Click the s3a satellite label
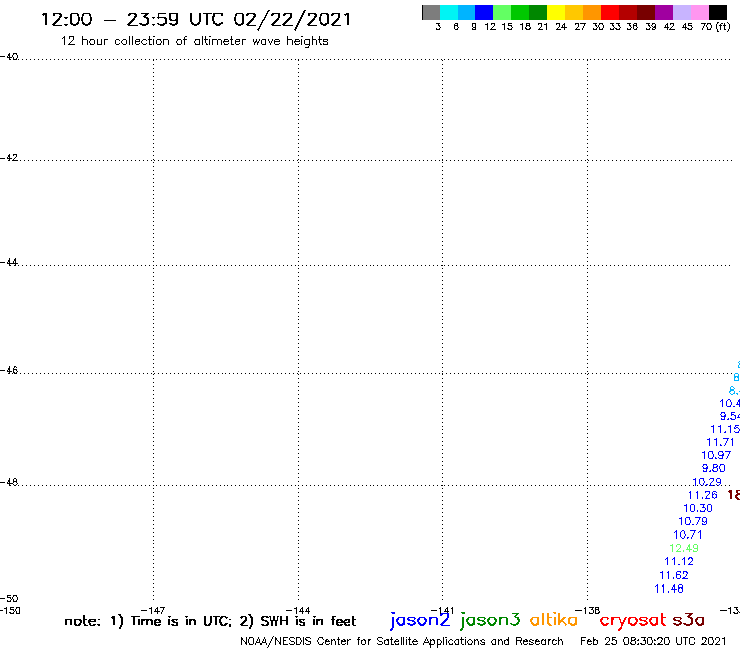The height and width of the screenshot is (650, 740). [x=689, y=620]
